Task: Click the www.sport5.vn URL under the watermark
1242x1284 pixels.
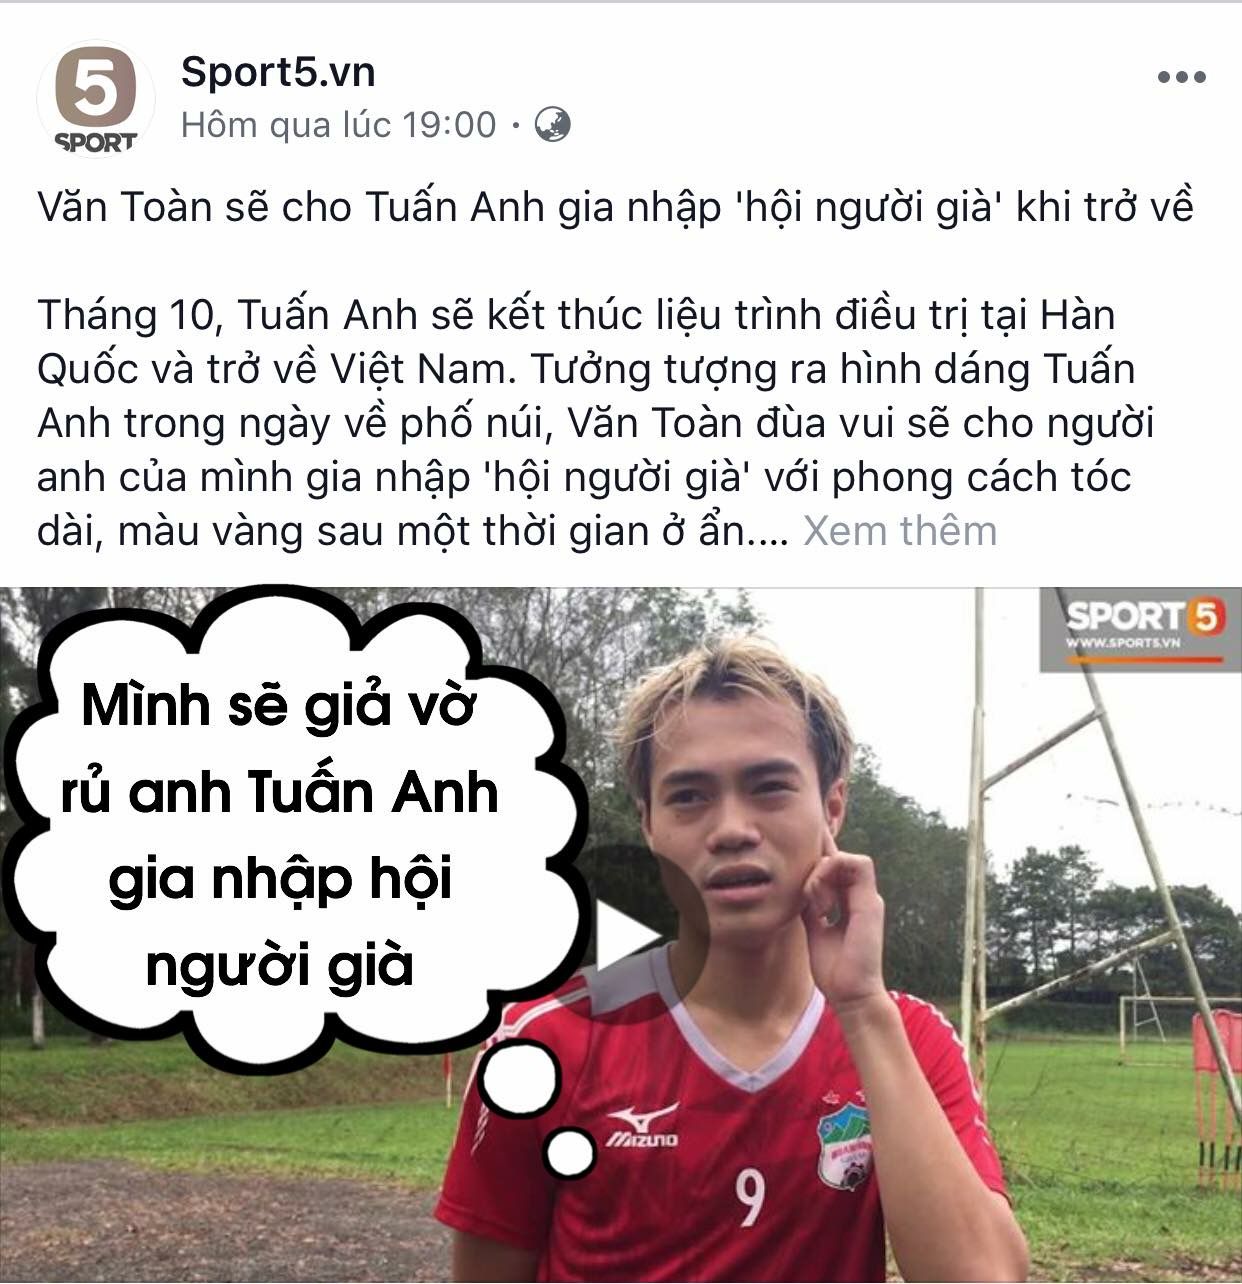Action: [x=1124, y=643]
